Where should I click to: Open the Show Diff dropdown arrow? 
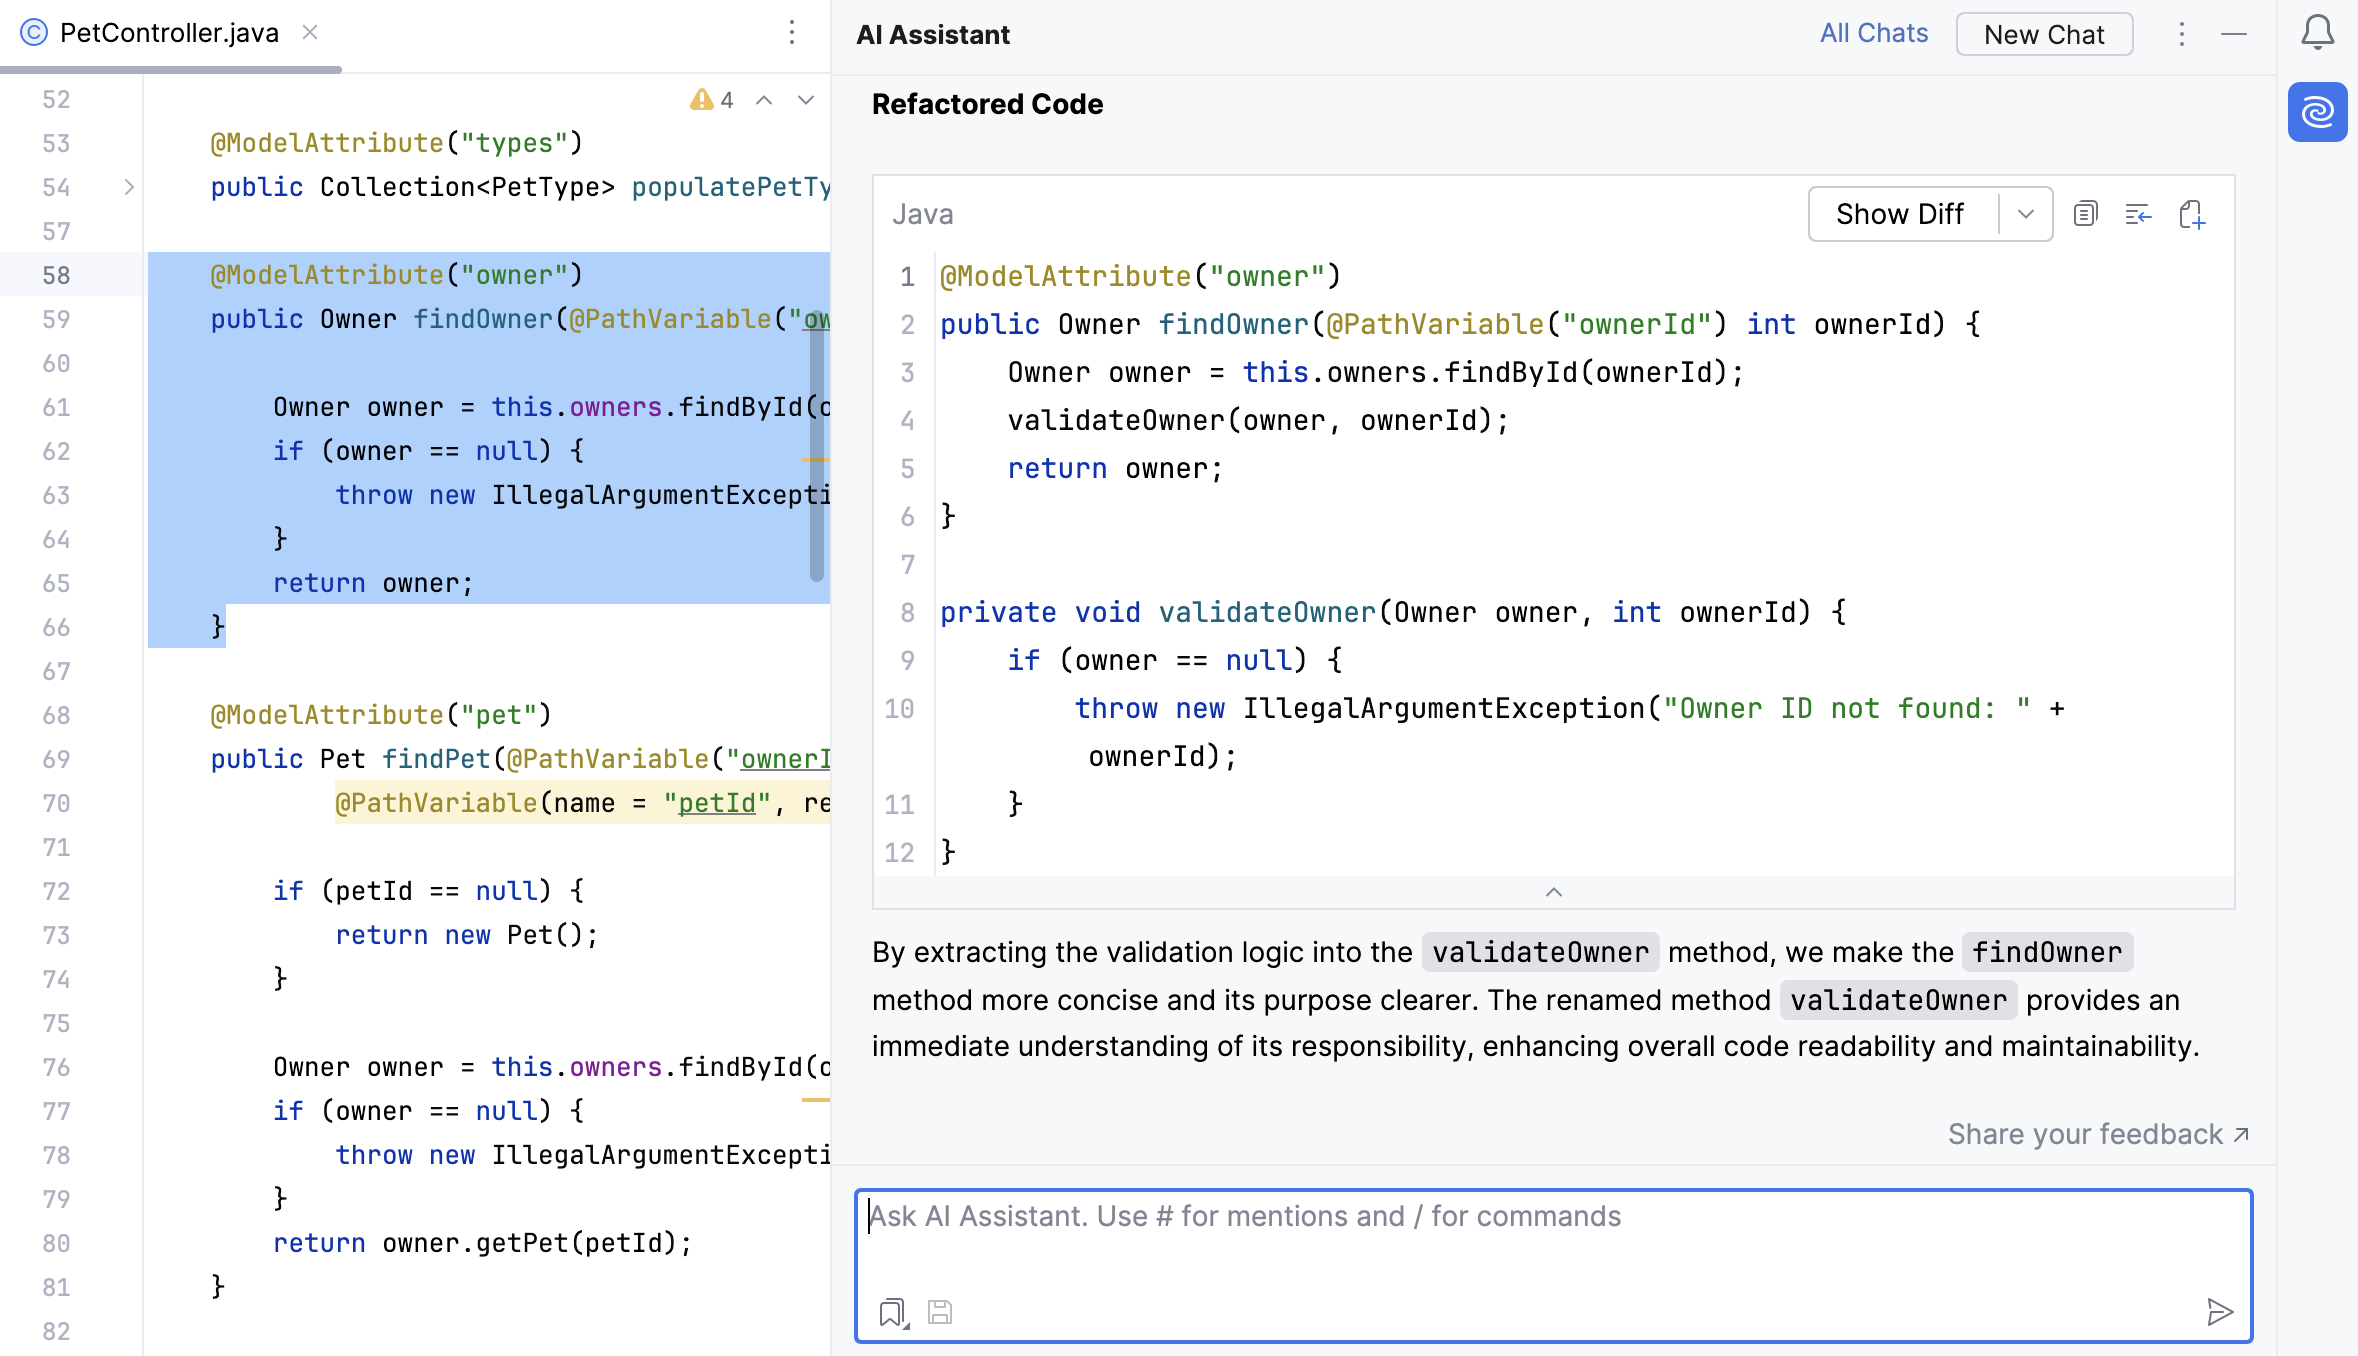pos(2027,214)
